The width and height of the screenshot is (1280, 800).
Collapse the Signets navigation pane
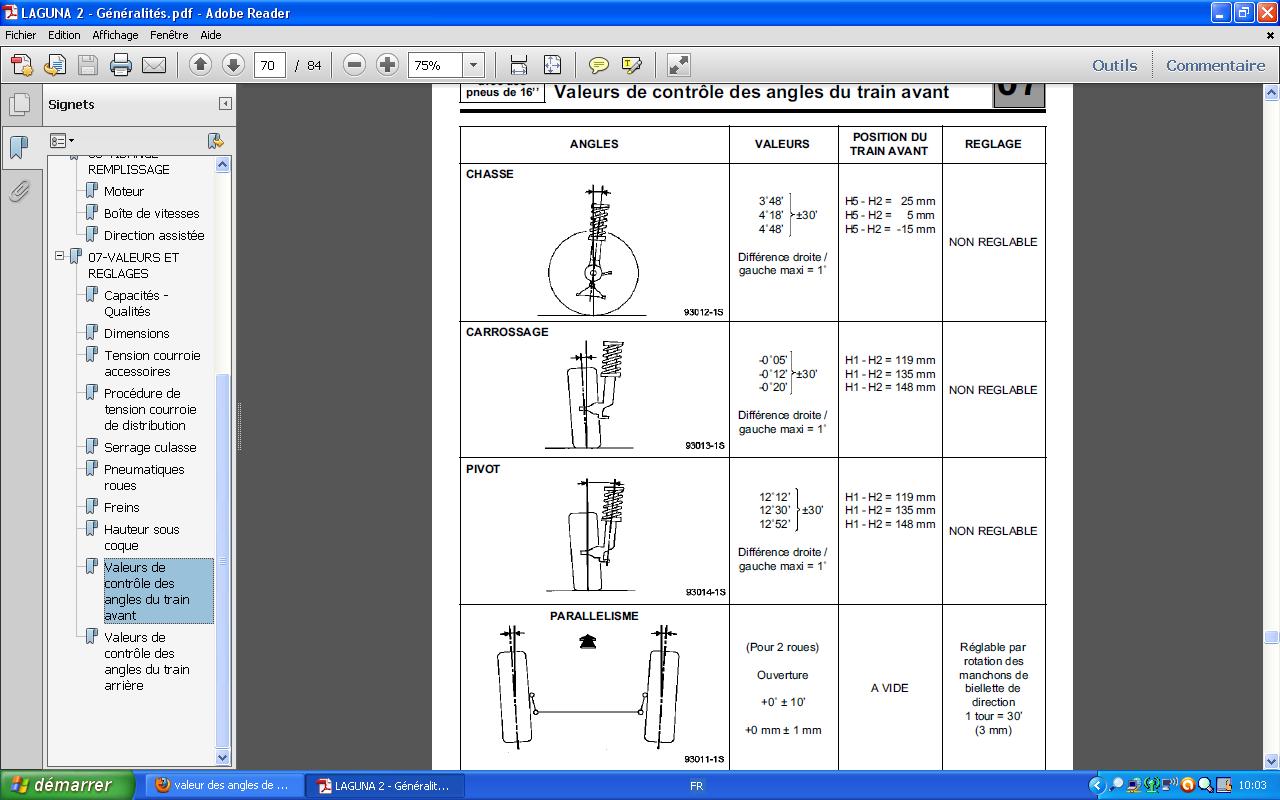(x=226, y=104)
